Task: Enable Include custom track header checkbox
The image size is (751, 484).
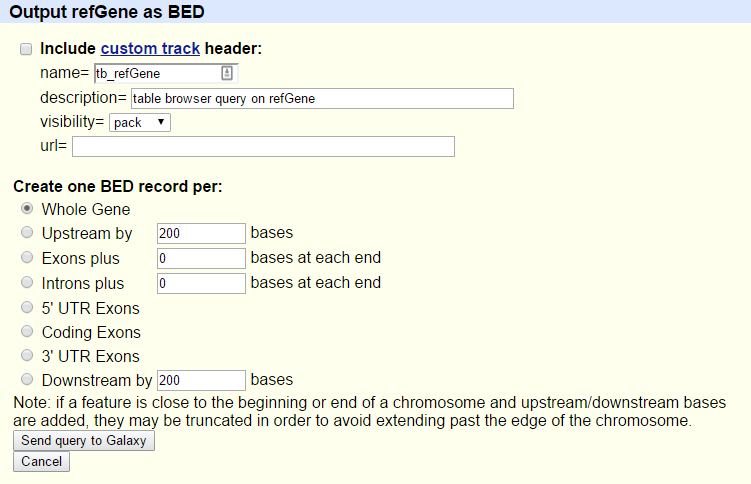Action: click(x=26, y=49)
